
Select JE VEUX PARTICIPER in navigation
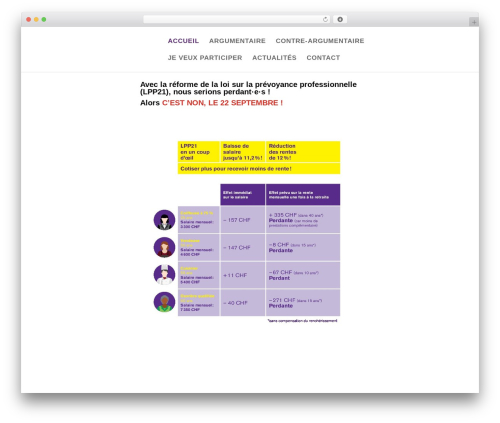click(205, 58)
